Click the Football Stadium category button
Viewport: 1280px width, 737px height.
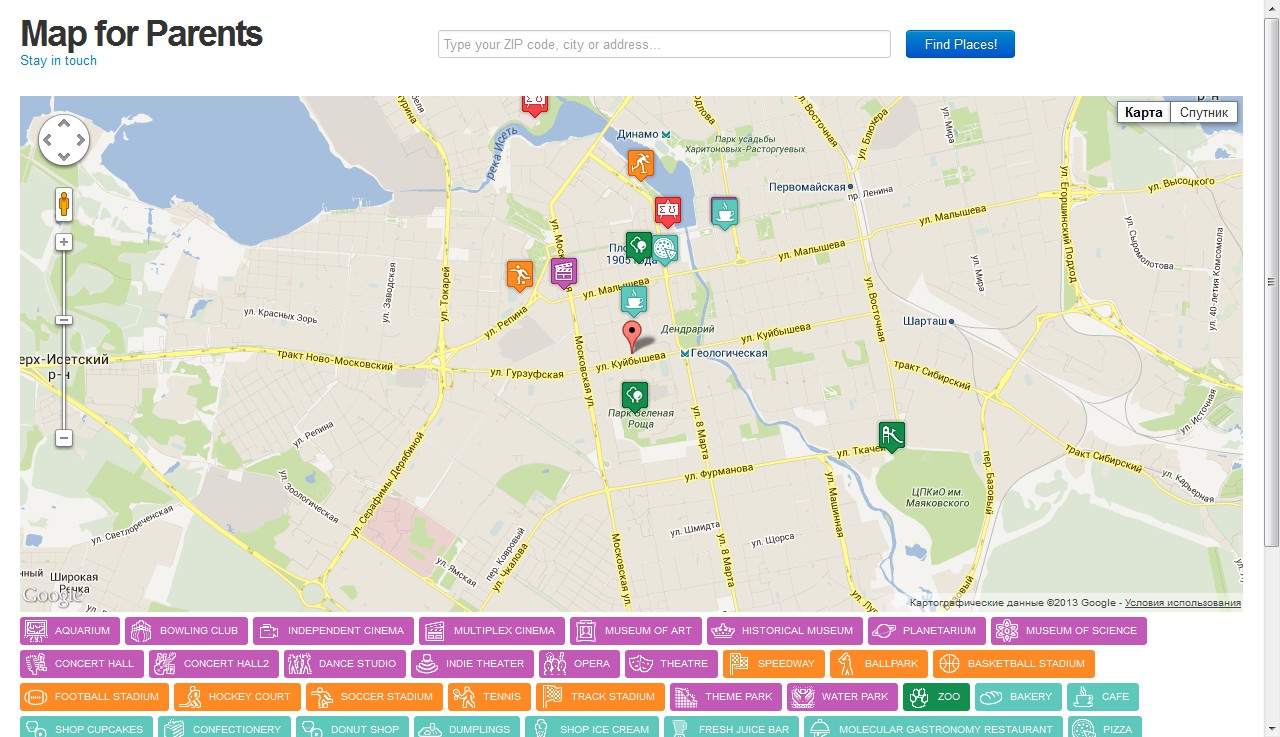pos(94,697)
